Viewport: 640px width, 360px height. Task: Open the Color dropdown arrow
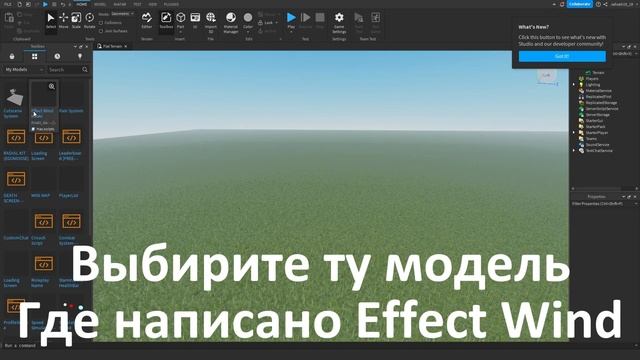(248, 32)
